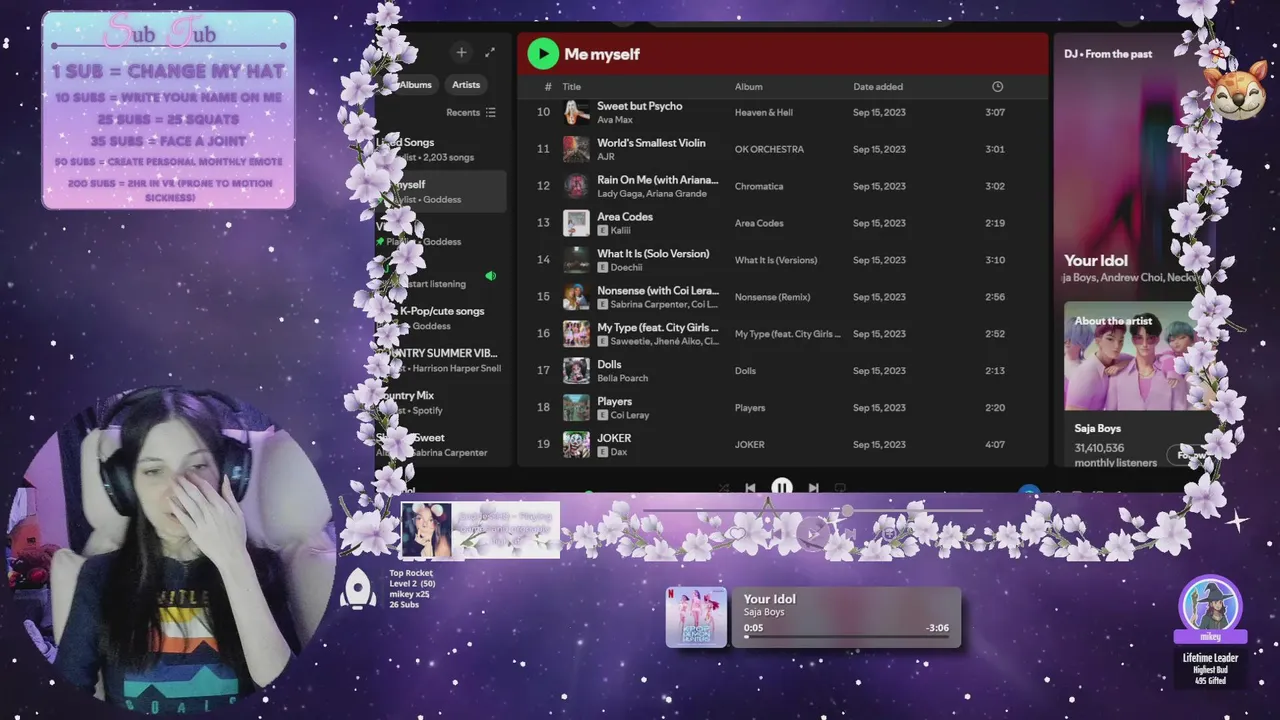Click the Top Rocket icon overlay
The height and width of the screenshot is (720, 1280).
click(358, 589)
